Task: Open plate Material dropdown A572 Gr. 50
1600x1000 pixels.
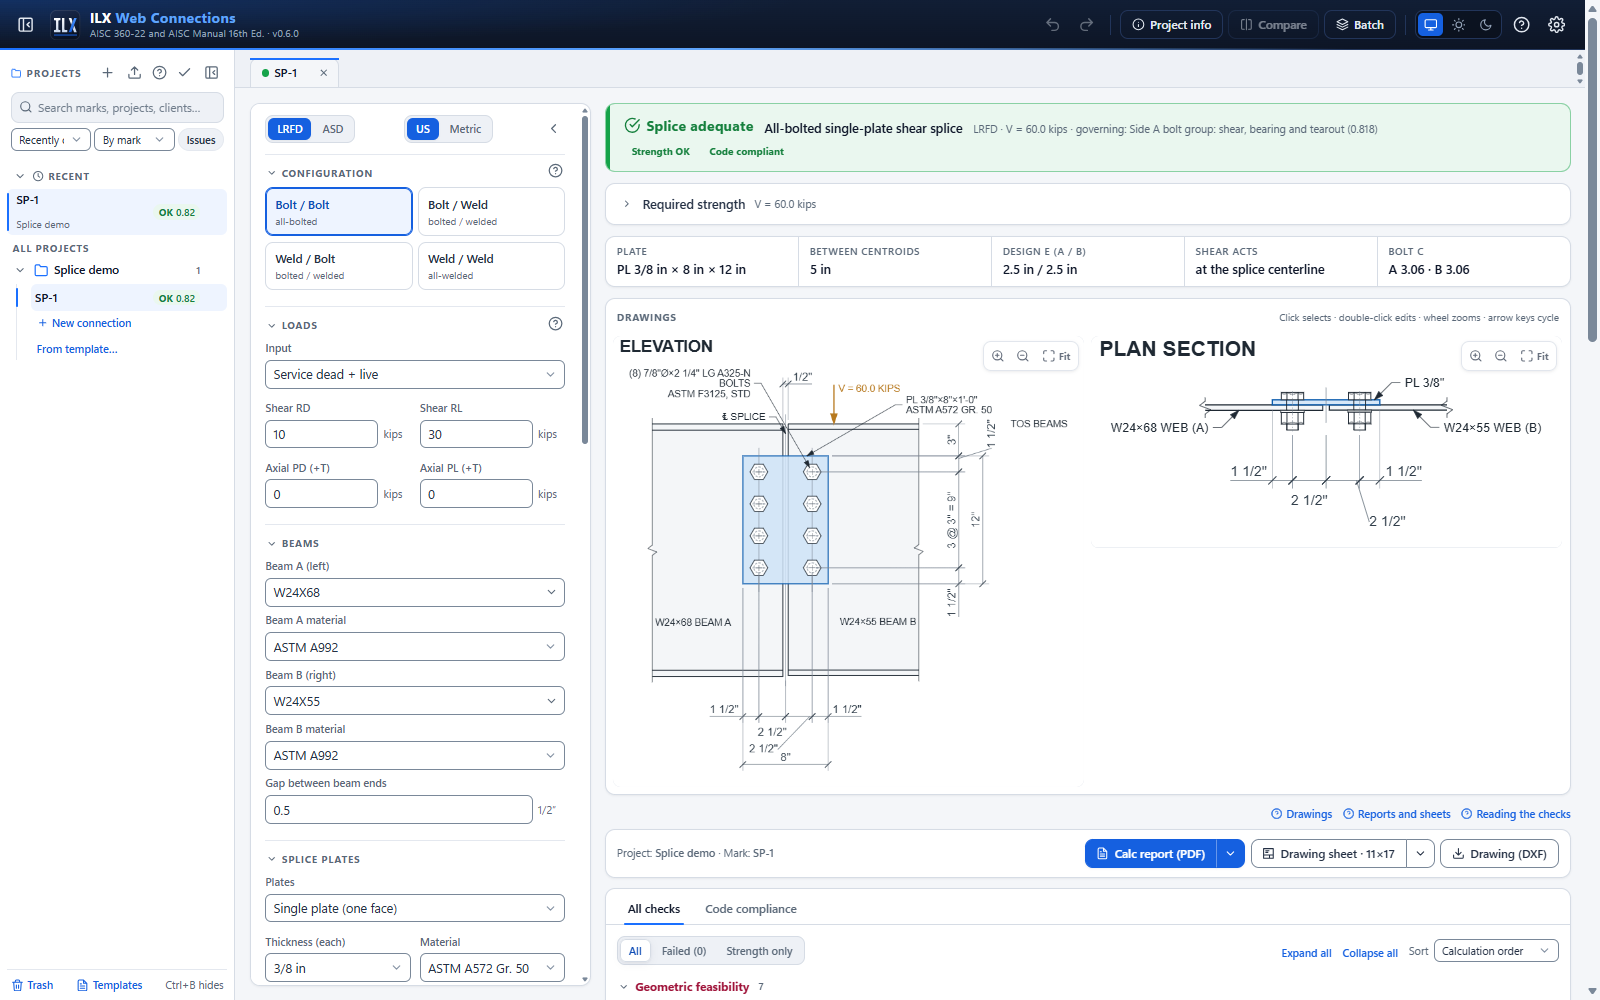Action: point(492,968)
